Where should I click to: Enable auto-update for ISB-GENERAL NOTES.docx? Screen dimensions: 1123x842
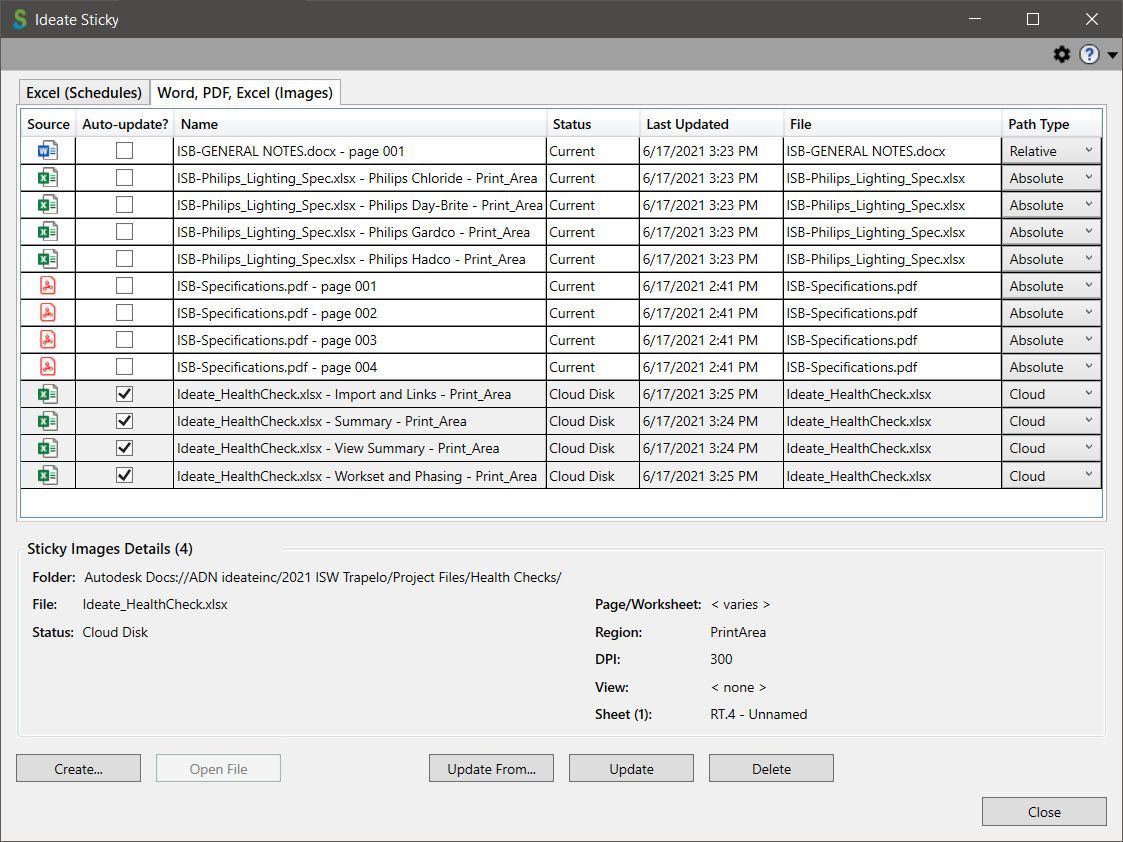pyautogui.click(x=125, y=150)
